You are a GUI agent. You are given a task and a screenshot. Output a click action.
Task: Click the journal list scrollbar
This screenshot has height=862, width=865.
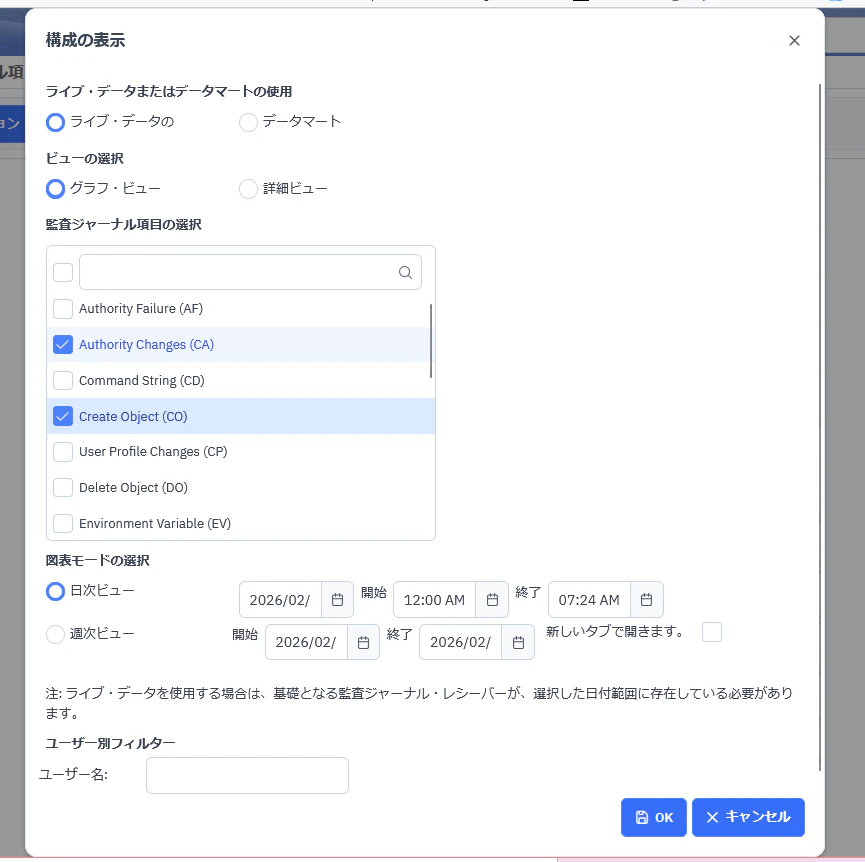430,341
